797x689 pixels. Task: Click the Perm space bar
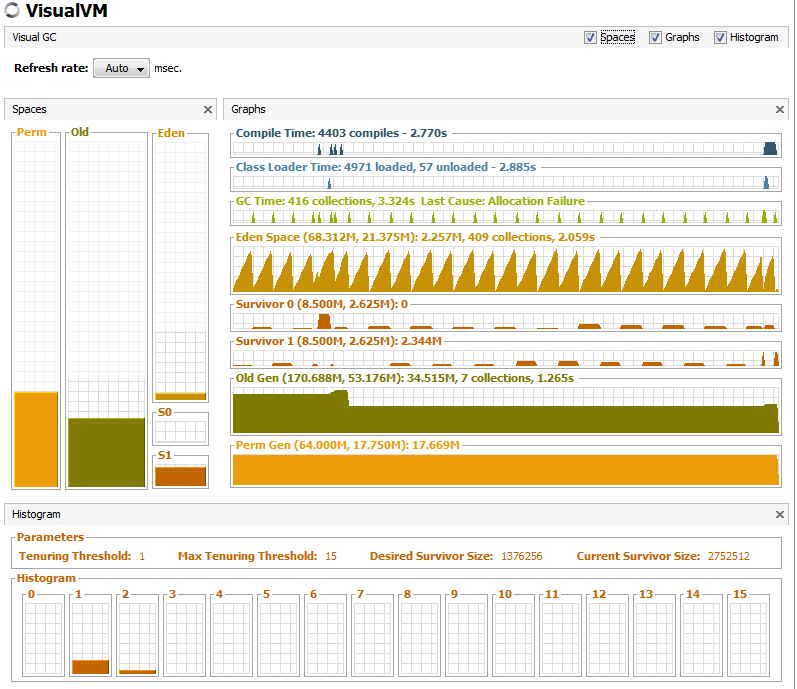click(x=36, y=440)
